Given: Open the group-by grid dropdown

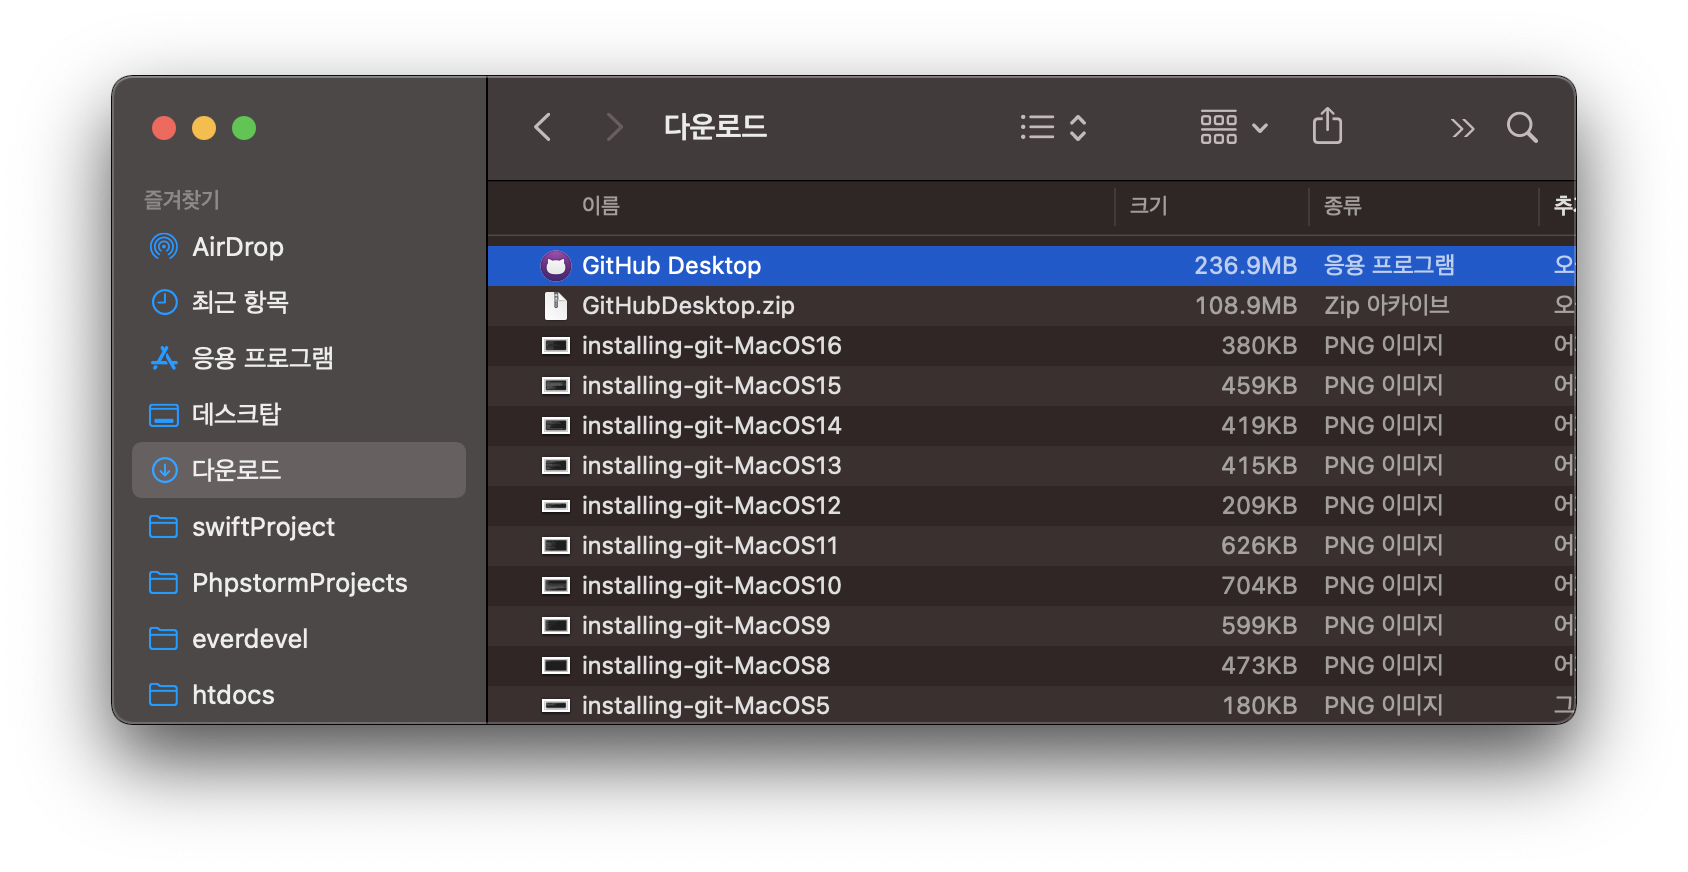Looking at the screenshot, I should (x=1234, y=127).
